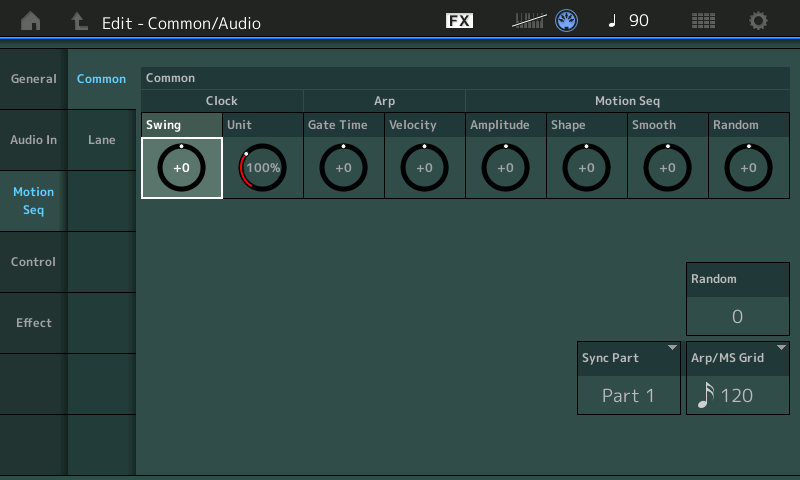Select the Lane sub-tab

[x=101, y=140]
